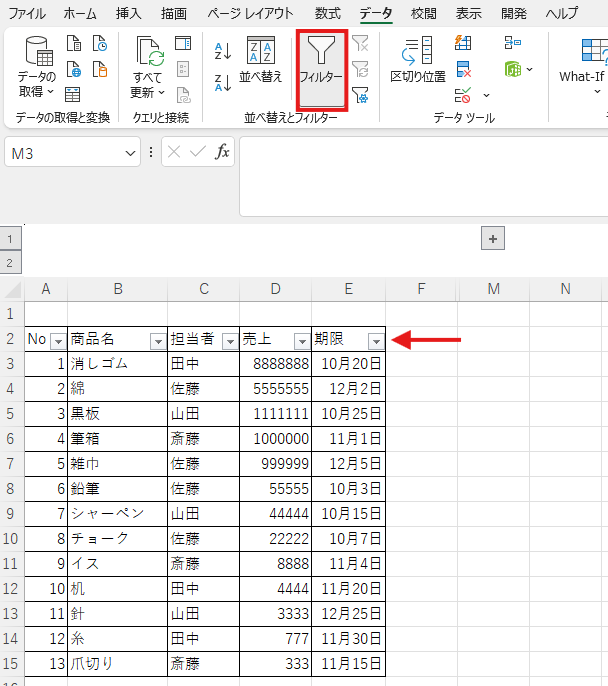The image size is (608, 686).
Task: Open the 売上 column filter dropdown
Action: coord(302,341)
